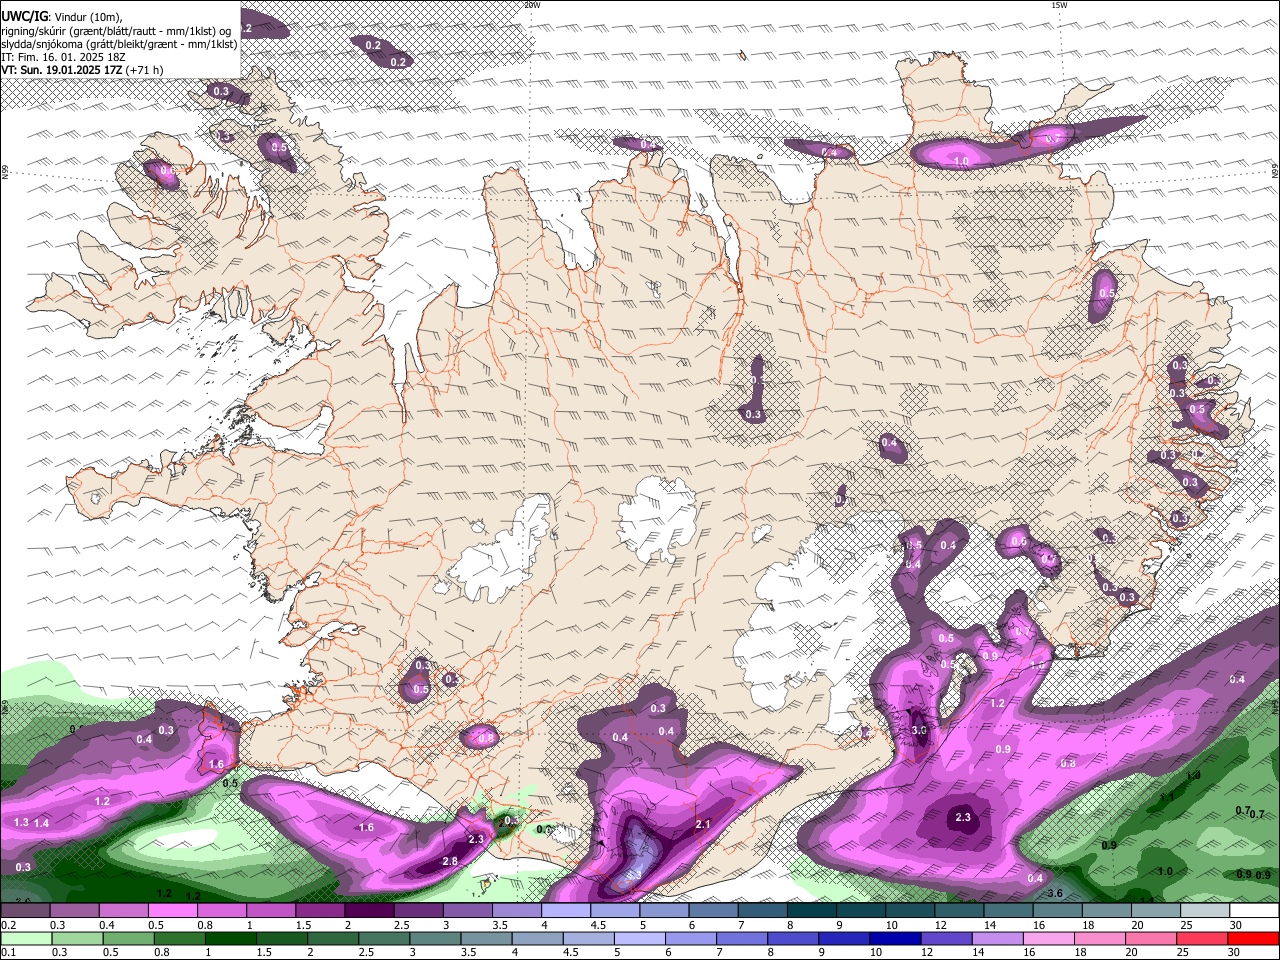Pick the pure red swatch ending the lower legend
1280x960 pixels.
pyautogui.click(x=1254, y=940)
